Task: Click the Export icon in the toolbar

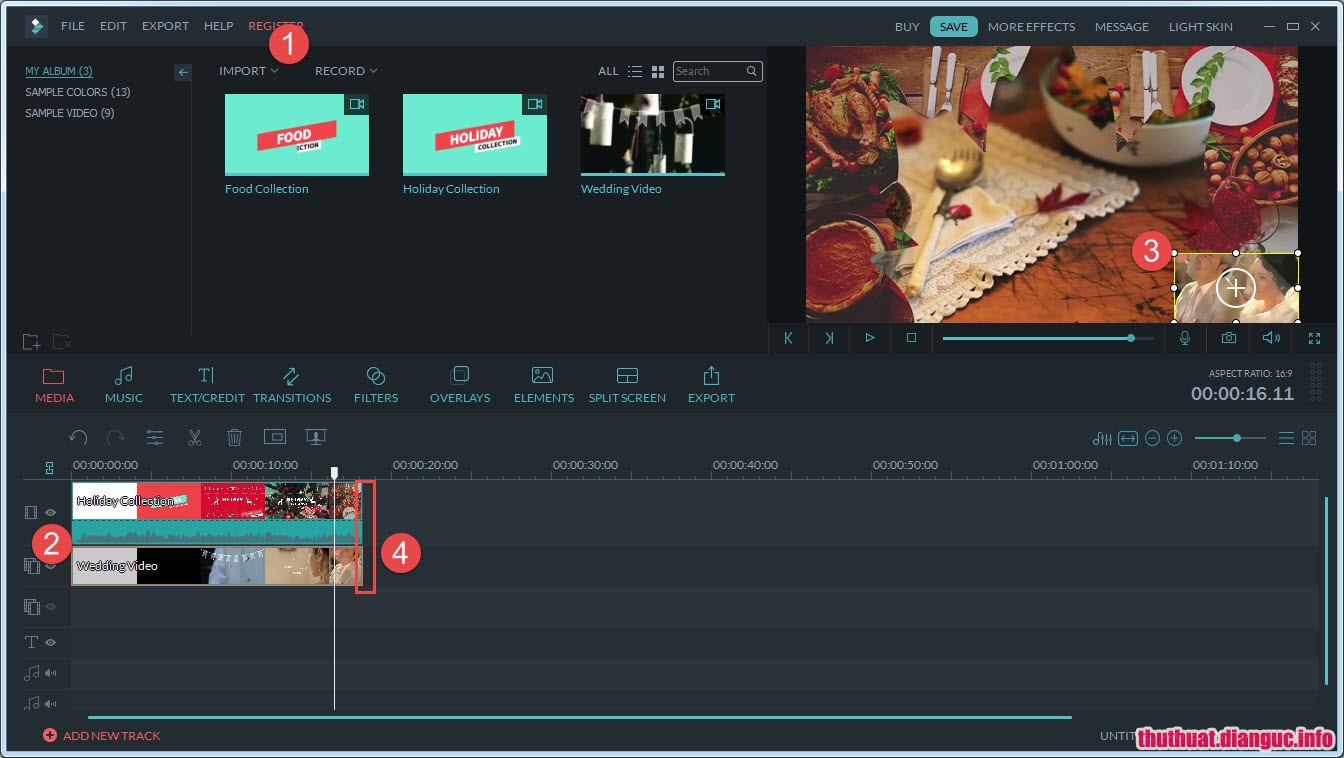Action: pos(711,385)
